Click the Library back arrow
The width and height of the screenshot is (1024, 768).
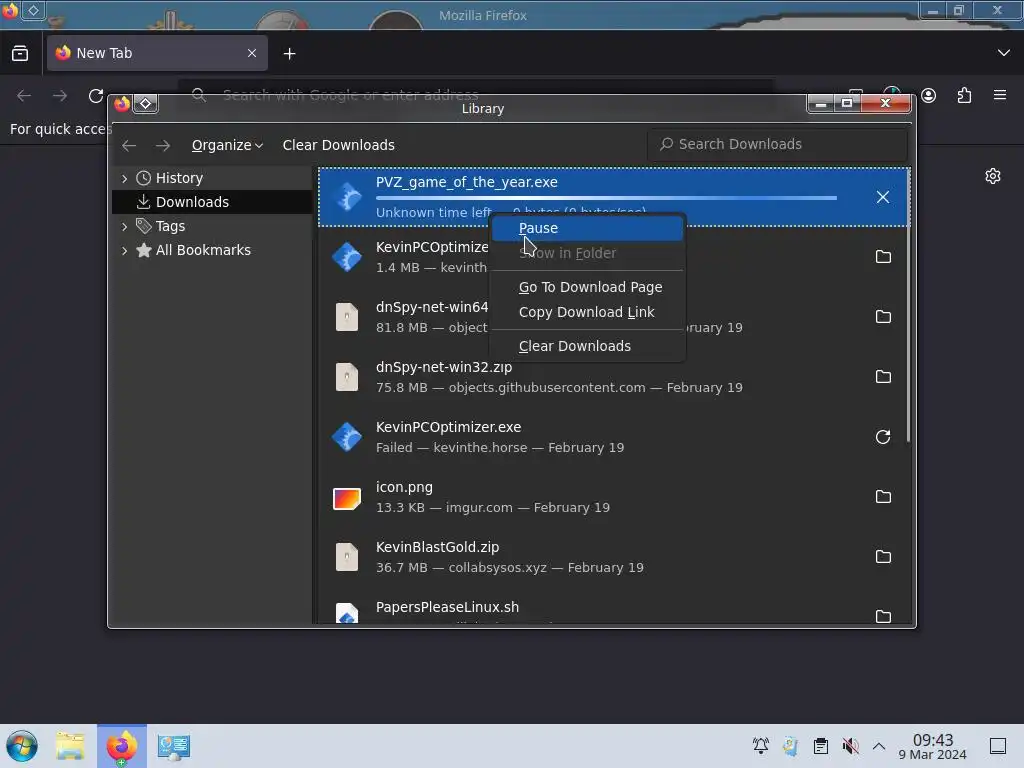click(129, 145)
